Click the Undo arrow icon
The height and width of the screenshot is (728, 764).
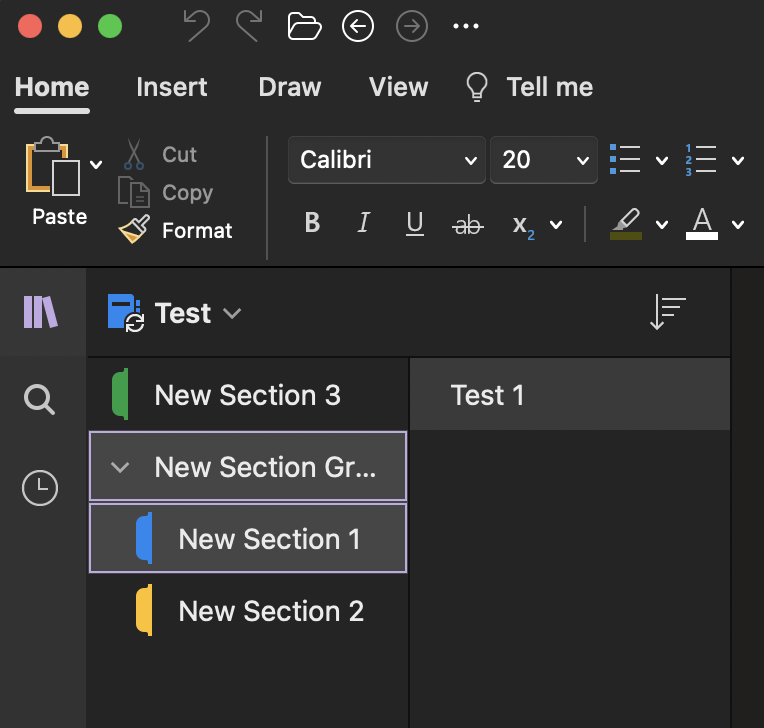[x=197, y=26]
